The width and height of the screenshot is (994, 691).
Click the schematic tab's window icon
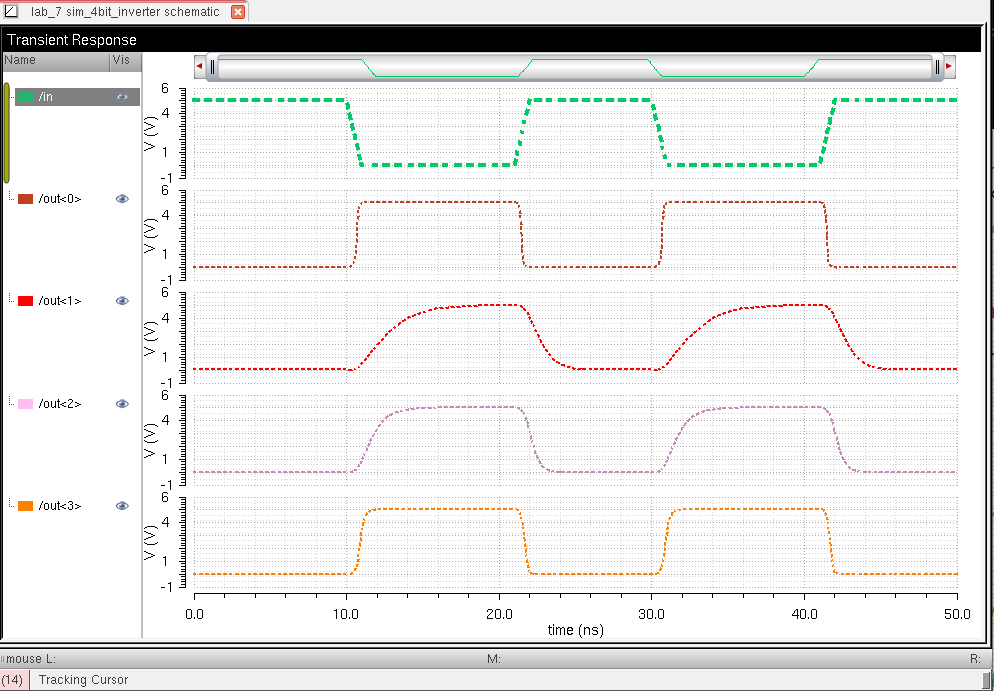click(x=10, y=11)
